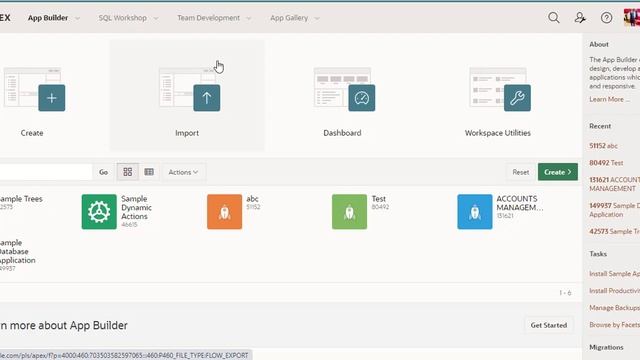640x360 pixels.
Task: Follow the Learn More link
Action: point(609,99)
